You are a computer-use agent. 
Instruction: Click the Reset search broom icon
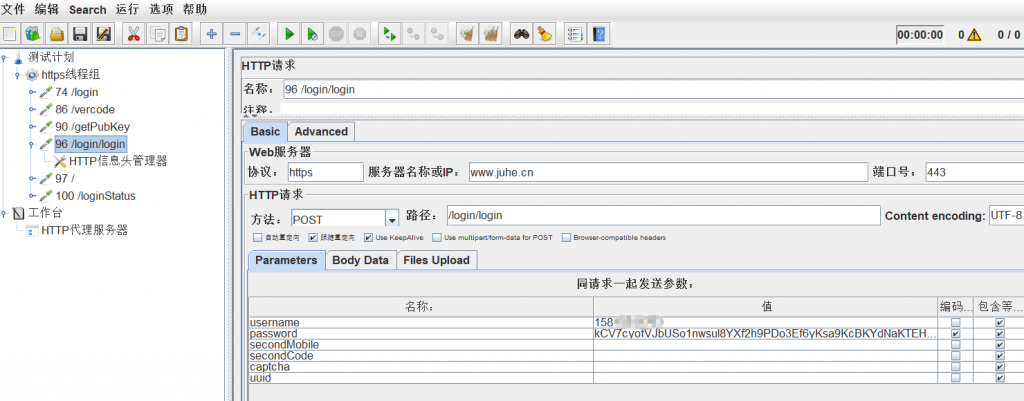[x=544, y=33]
